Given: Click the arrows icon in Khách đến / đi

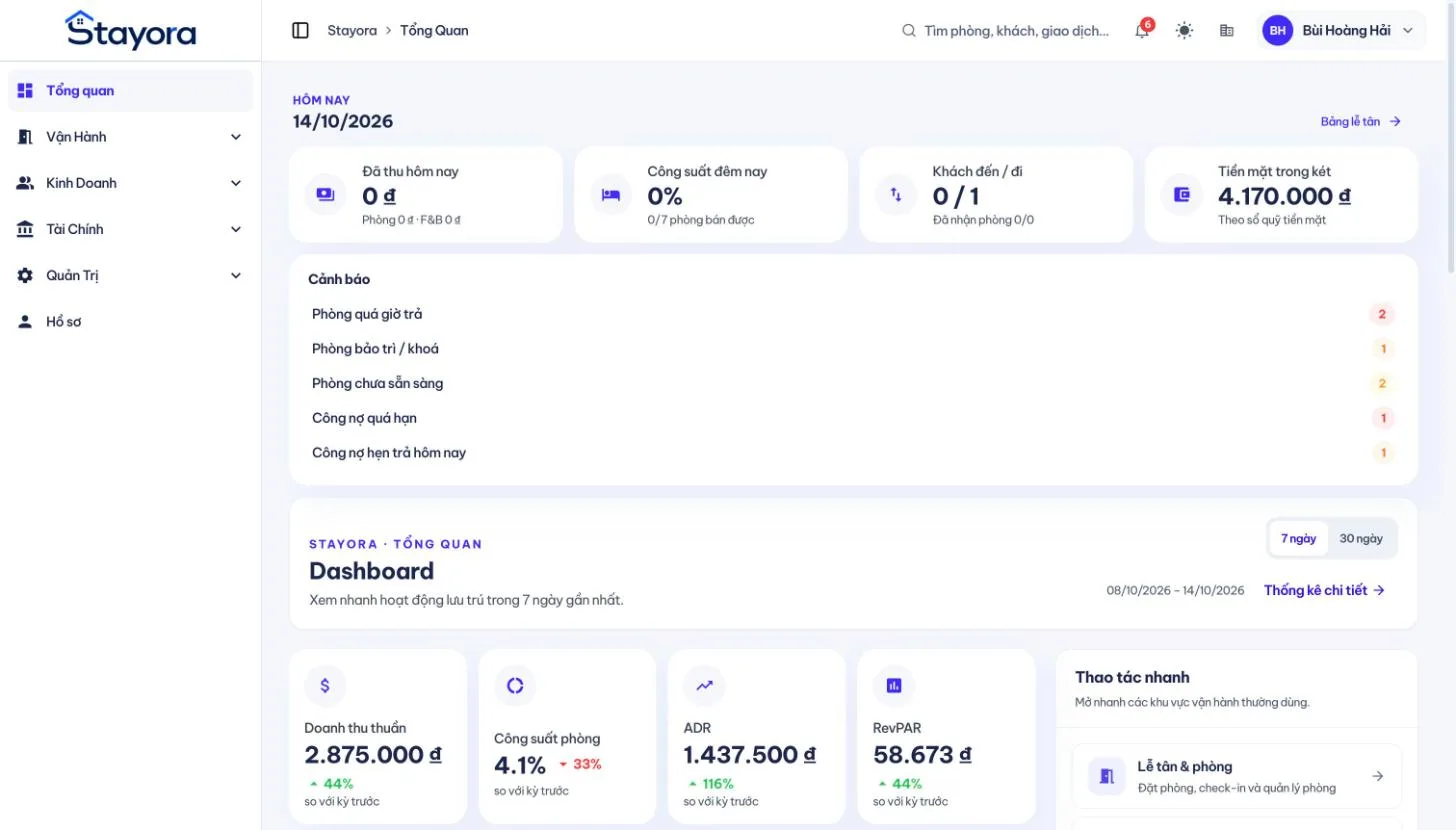Looking at the screenshot, I should point(896,194).
